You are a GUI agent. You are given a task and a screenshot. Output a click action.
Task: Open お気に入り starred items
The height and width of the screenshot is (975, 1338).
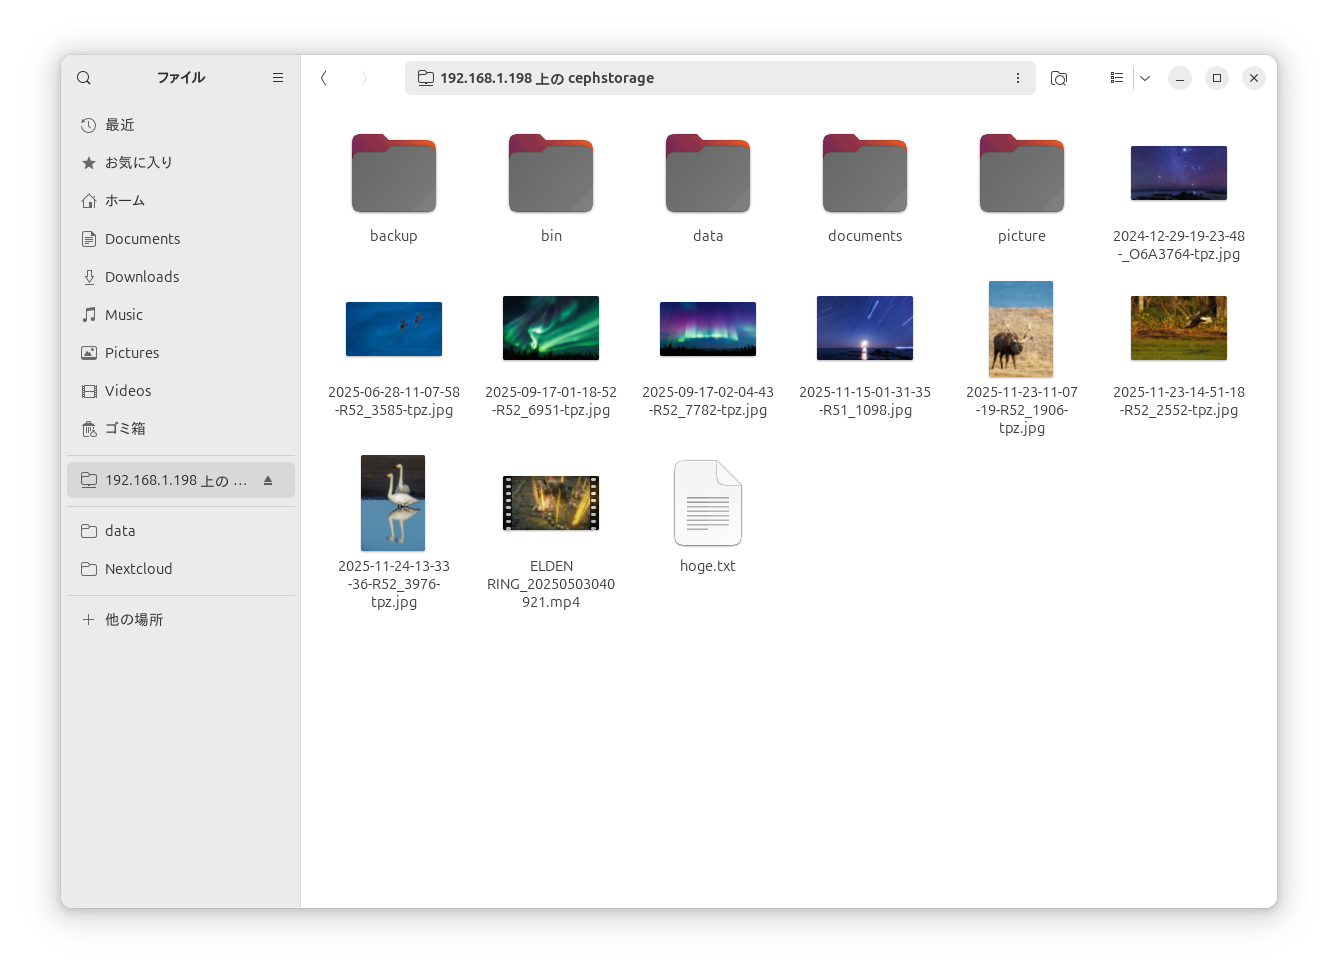[138, 163]
